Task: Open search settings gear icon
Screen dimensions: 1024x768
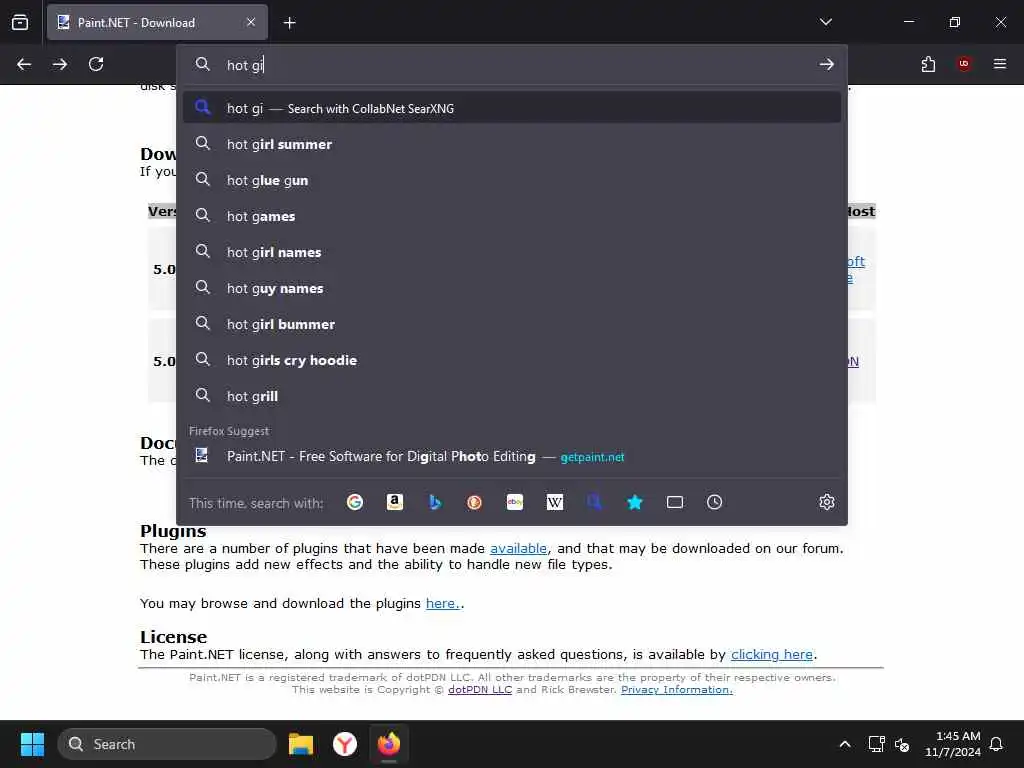Action: (827, 502)
